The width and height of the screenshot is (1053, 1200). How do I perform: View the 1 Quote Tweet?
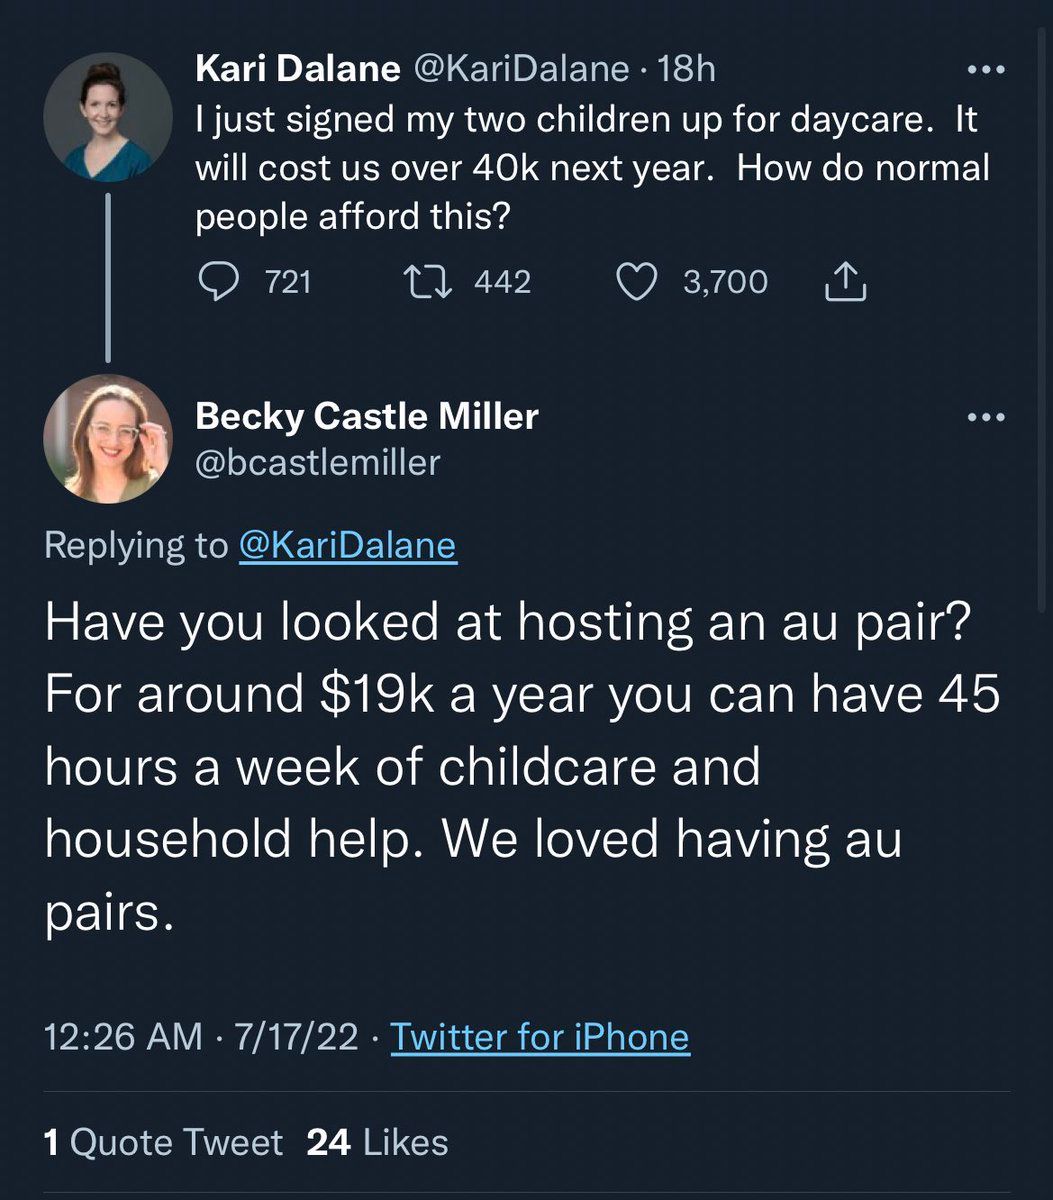(x=163, y=1142)
